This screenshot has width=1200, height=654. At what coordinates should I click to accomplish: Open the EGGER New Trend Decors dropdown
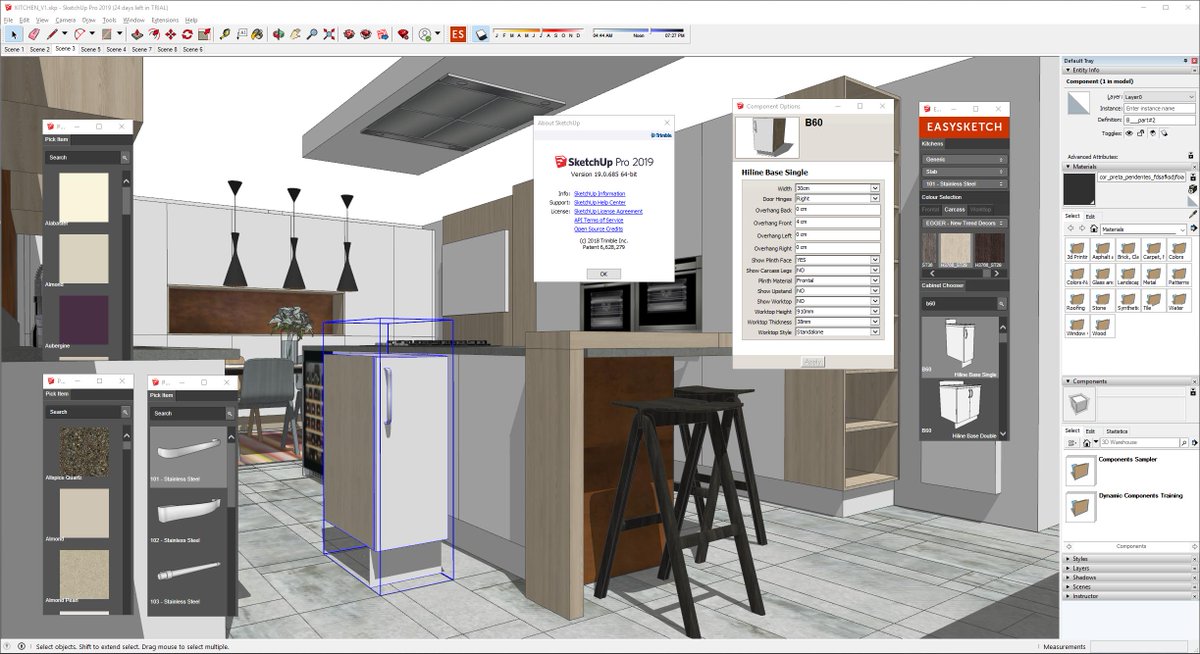point(964,223)
